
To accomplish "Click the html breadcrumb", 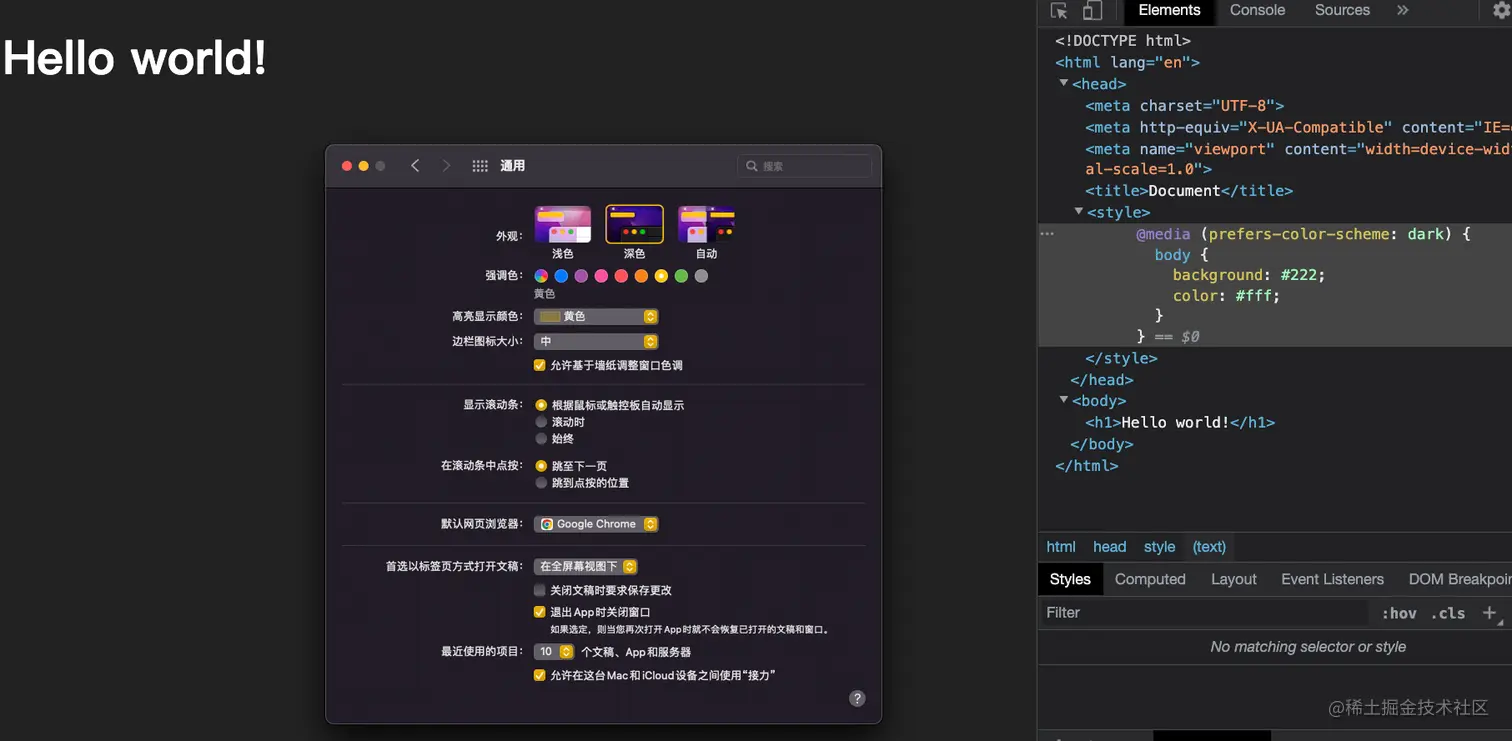I will tap(1061, 547).
